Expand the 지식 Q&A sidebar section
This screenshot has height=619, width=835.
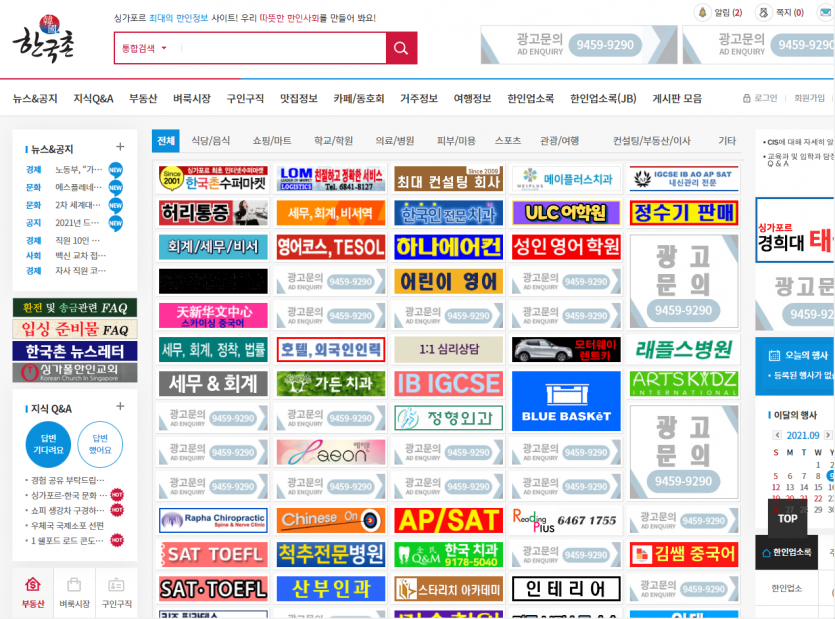pyautogui.click(x=120, y=407)
